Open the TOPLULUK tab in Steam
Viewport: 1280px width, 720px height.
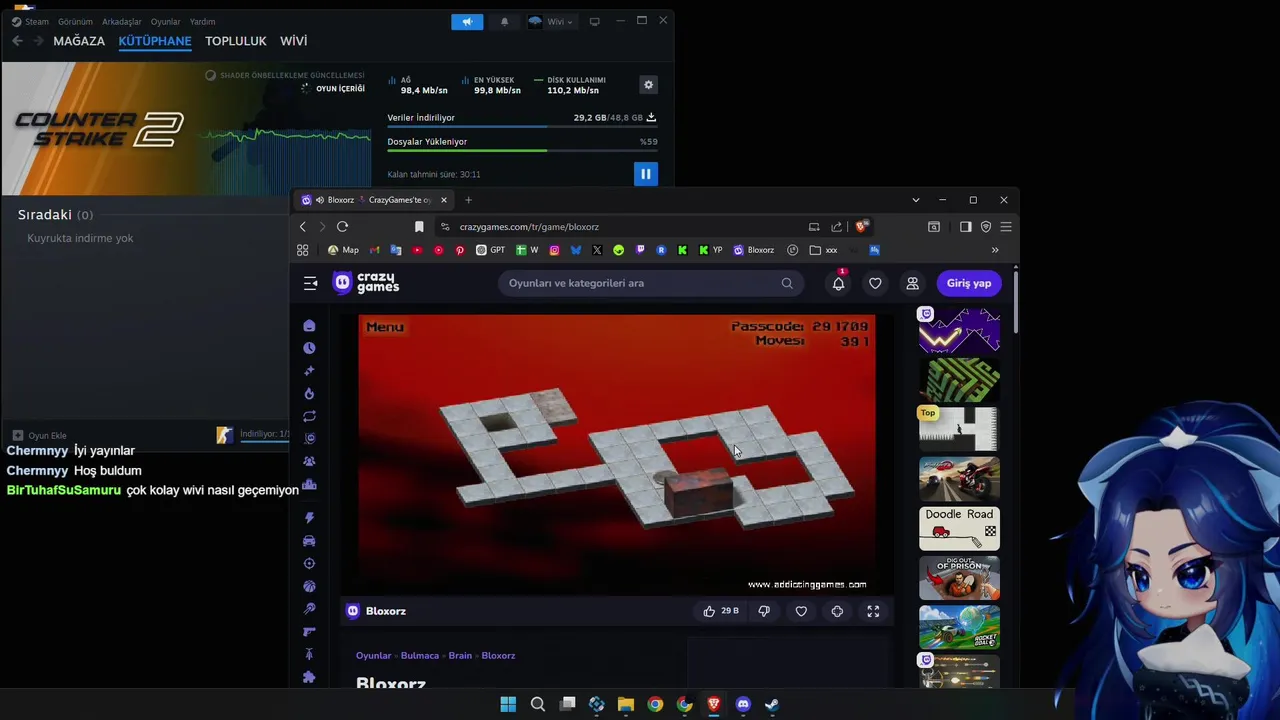(x=236, y=41)
